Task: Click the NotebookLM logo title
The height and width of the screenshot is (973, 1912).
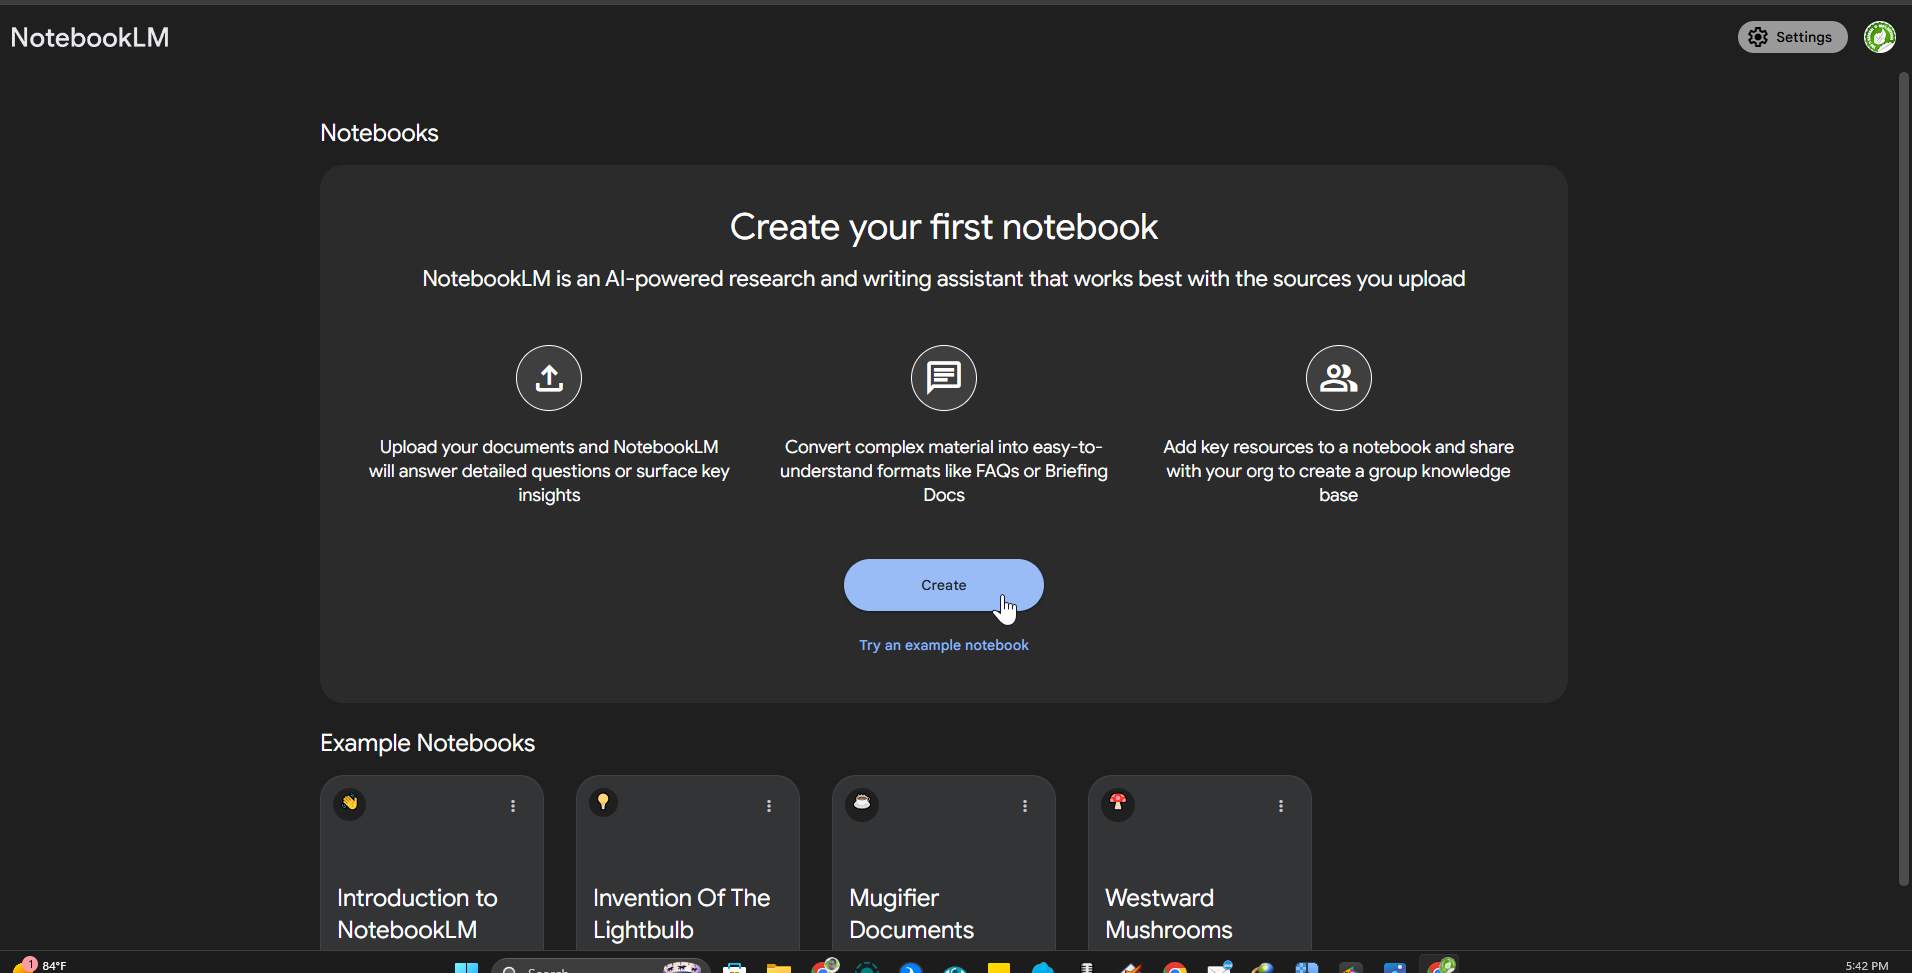Action: coord(90,37)
